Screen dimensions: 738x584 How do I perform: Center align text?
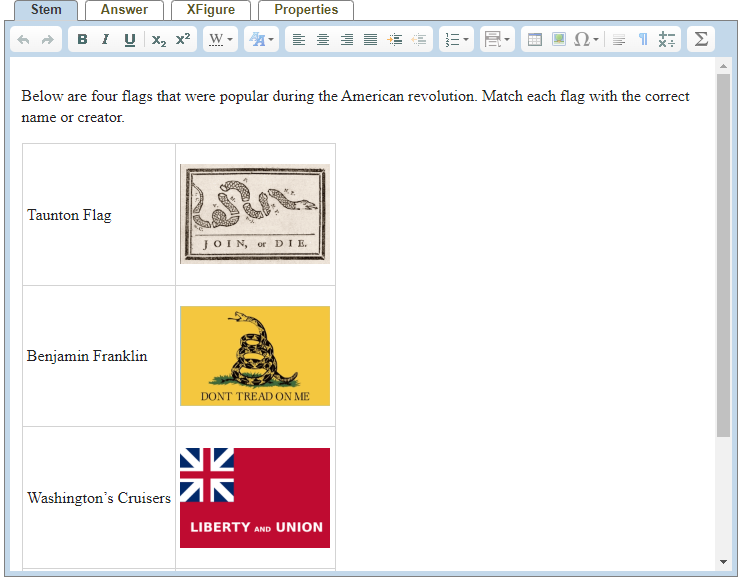323,40
